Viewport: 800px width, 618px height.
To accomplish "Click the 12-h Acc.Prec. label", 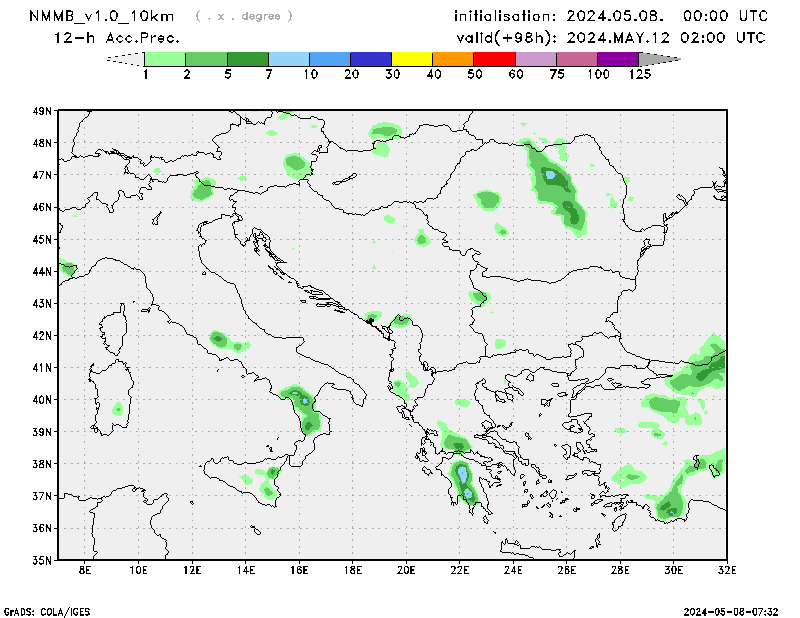I will click(x=117, y=38).
